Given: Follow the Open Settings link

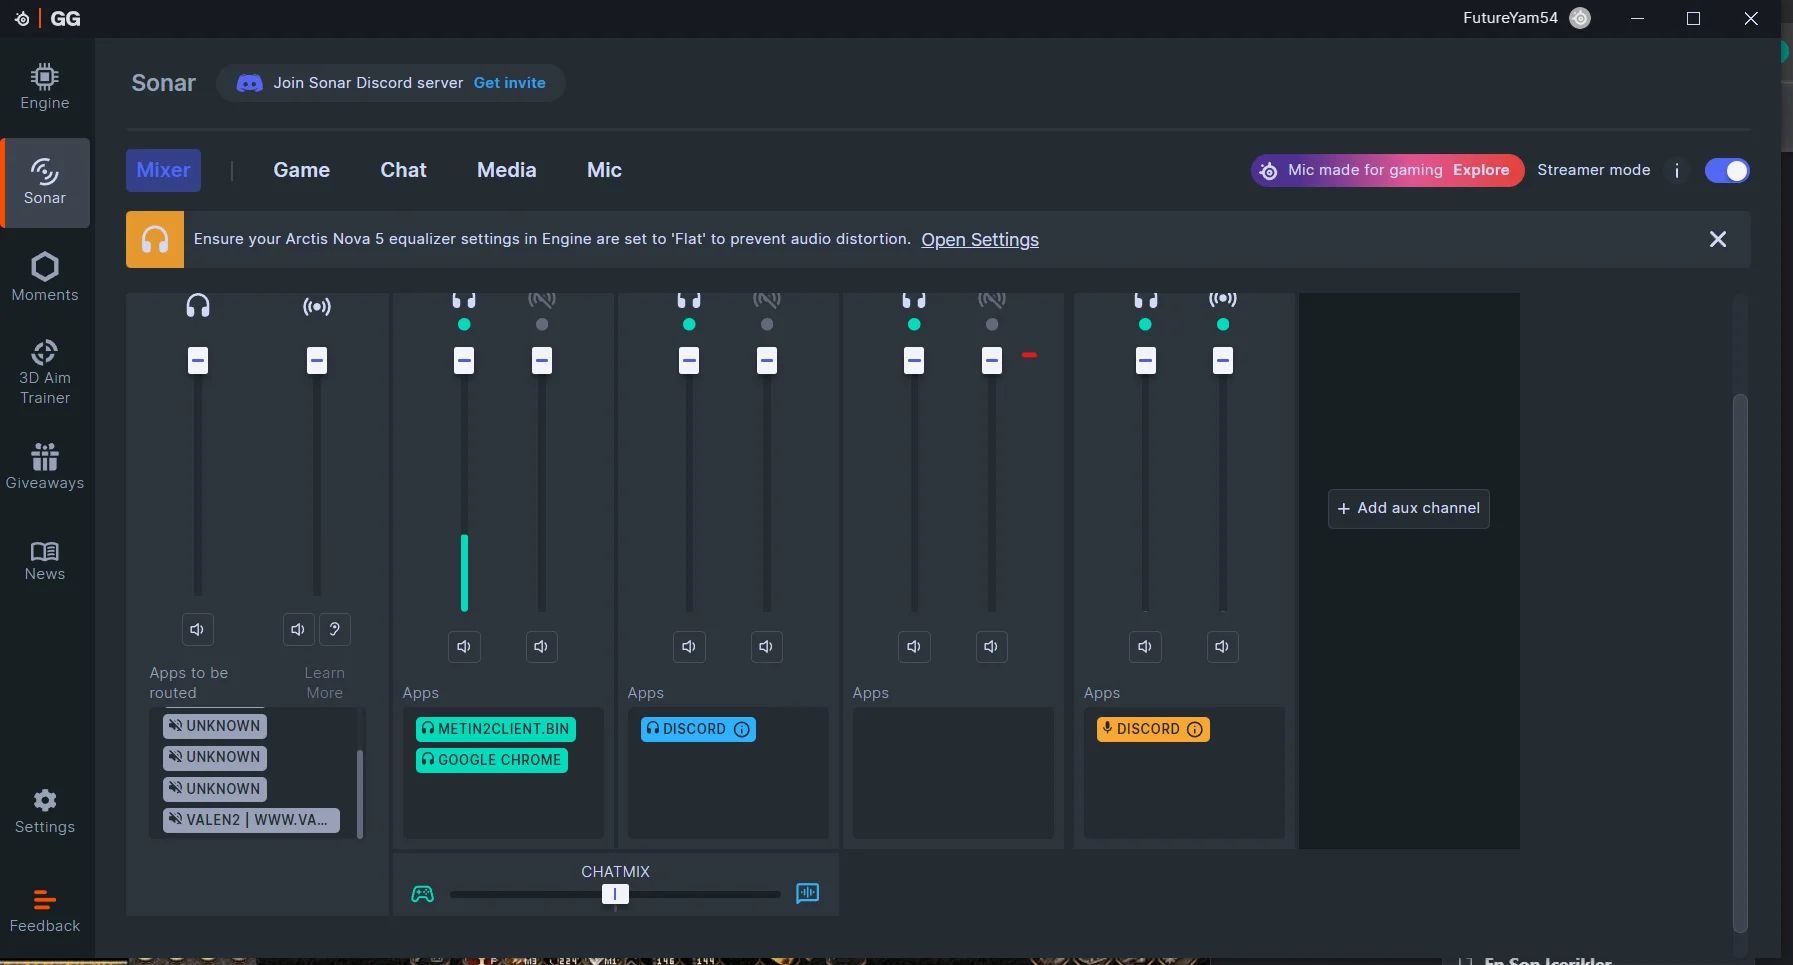Looking at the screenshot, I should 980,240.
